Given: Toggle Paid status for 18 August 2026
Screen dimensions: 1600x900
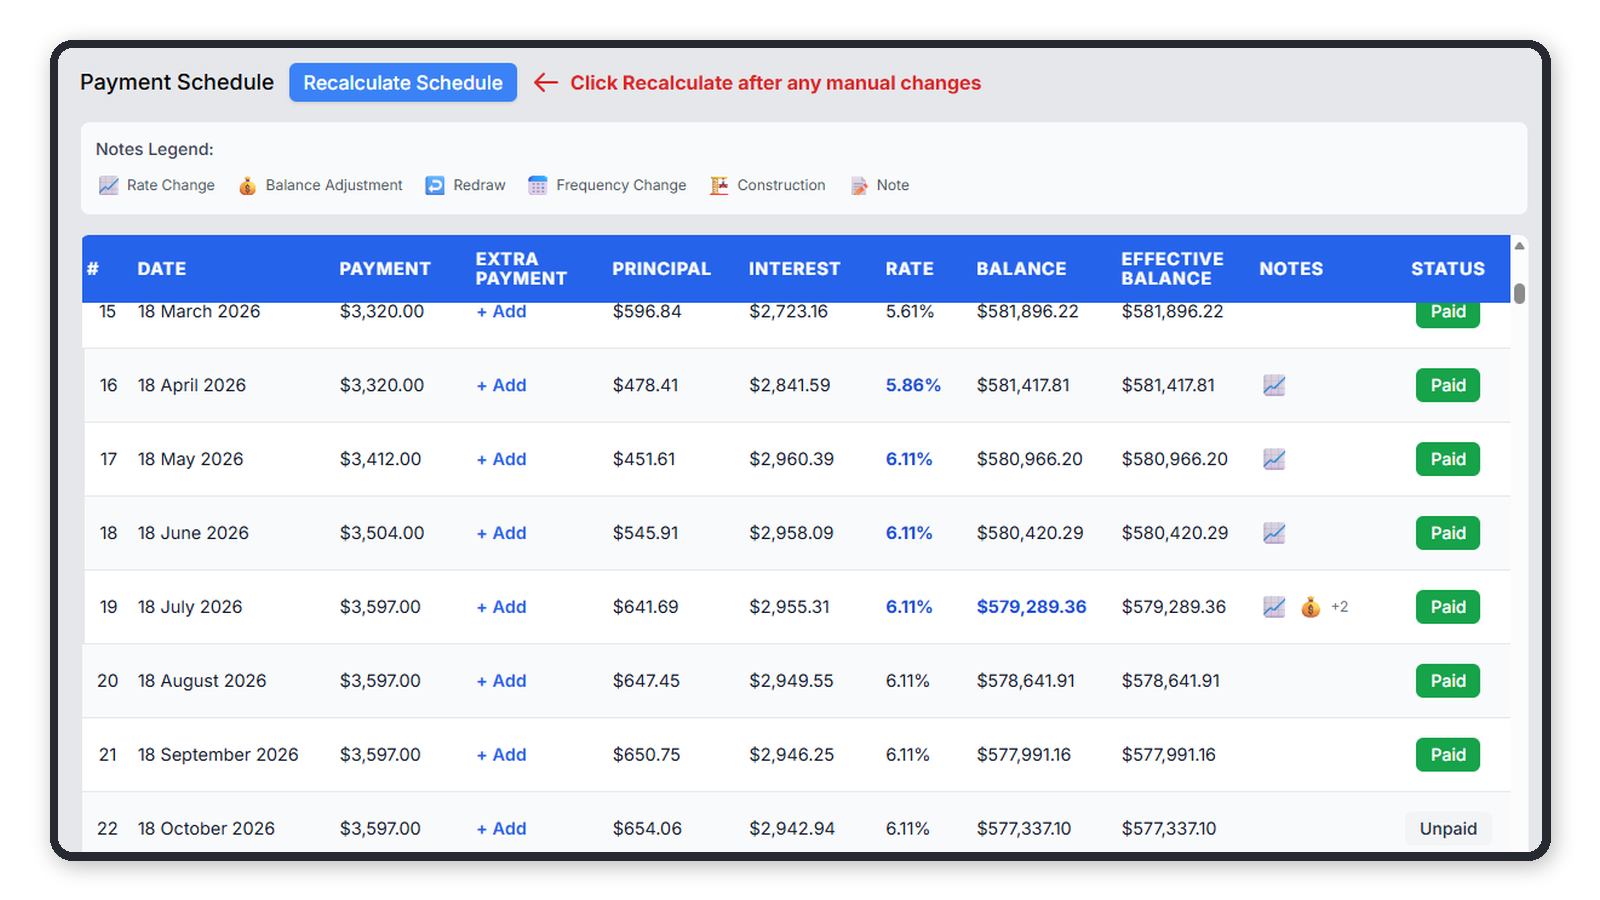Looking at the screenshot, I should (1448, 681).
